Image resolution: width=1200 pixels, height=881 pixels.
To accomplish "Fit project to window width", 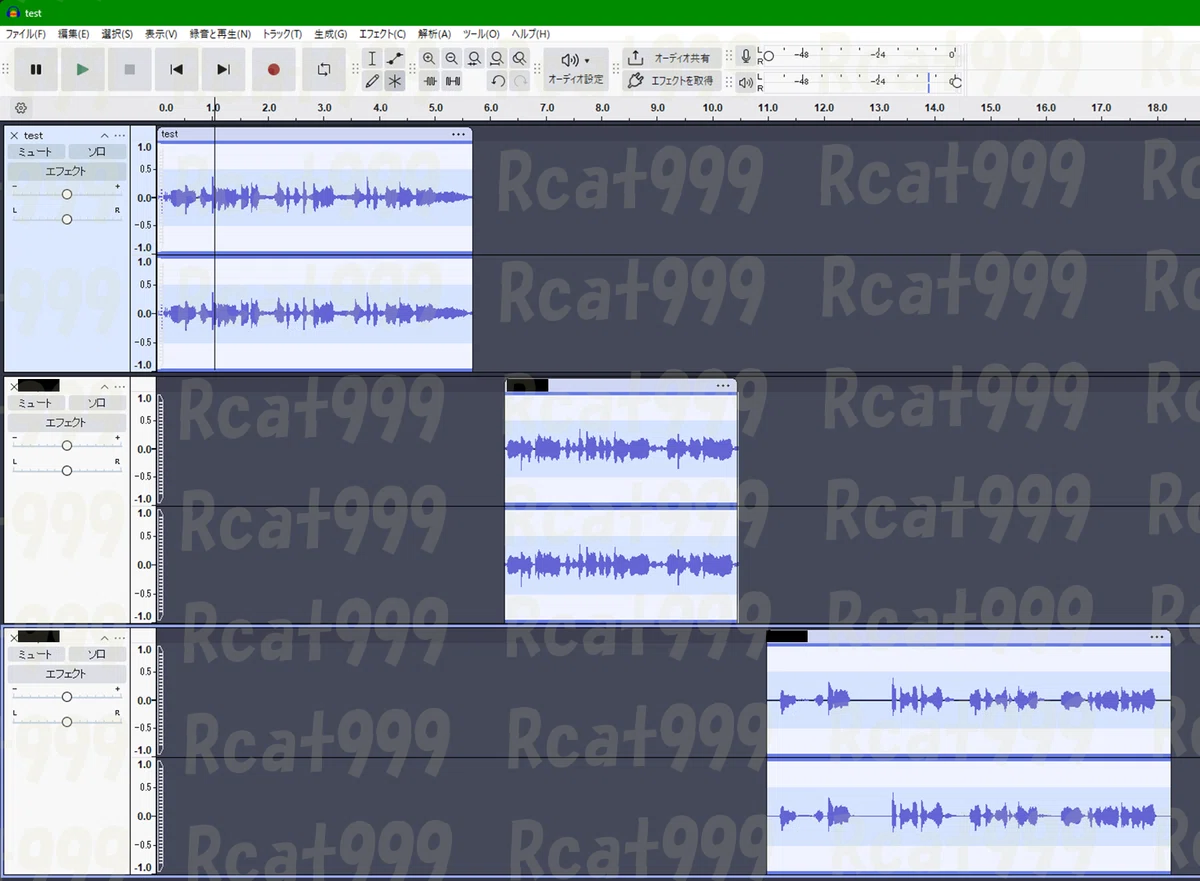I will coord(497,59).
